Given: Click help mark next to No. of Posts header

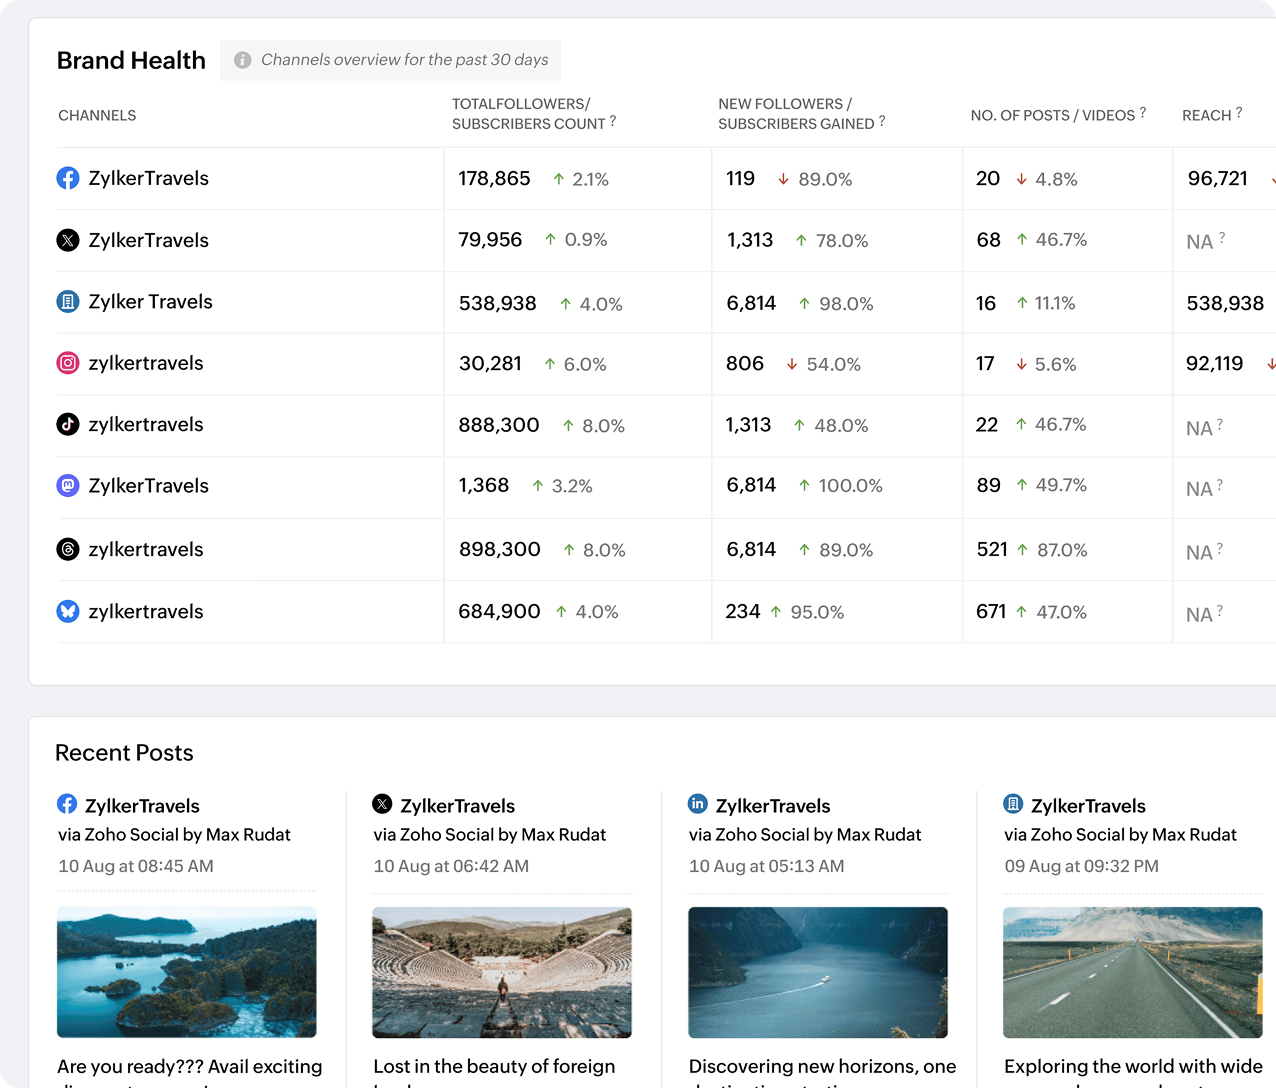Looking at the screenshot, I should 1143,113.
